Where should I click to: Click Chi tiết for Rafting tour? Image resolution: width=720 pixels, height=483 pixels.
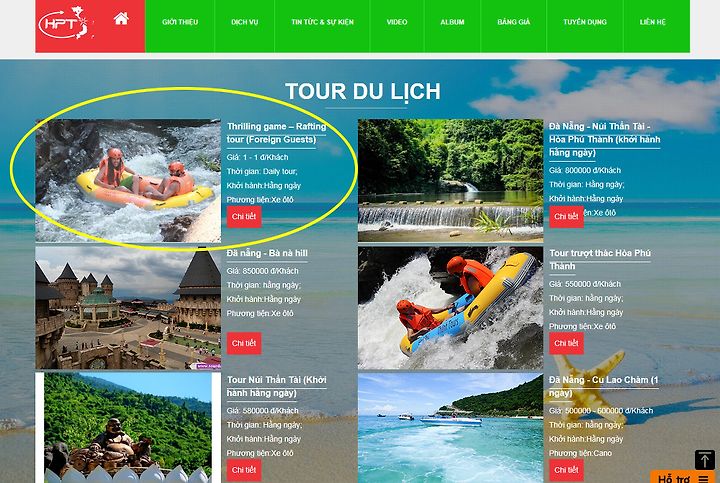tap(244, 217)
